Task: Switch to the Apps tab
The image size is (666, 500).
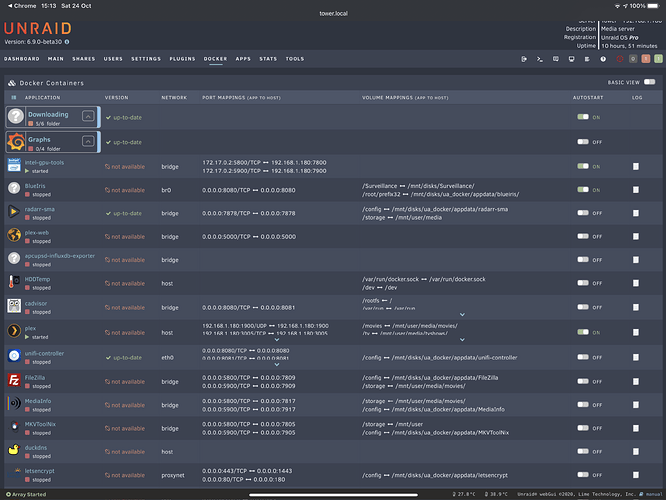Action: [x=243, y=59]
